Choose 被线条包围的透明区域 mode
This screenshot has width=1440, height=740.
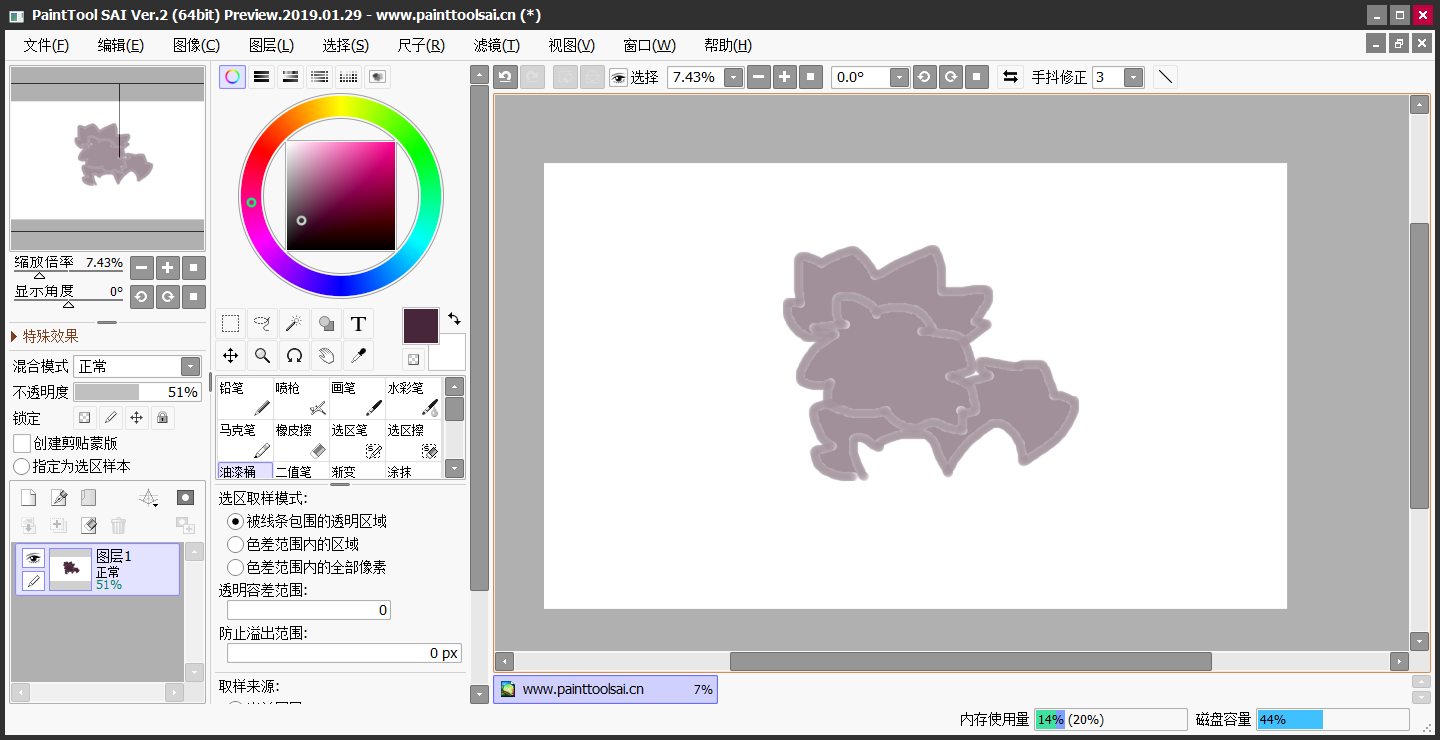coord(235,521)
